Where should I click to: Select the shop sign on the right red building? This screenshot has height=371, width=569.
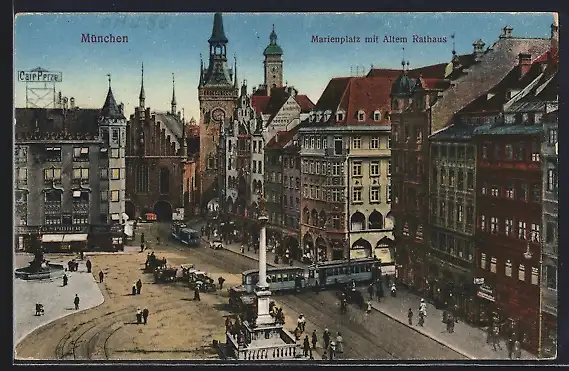click(486, 293)
